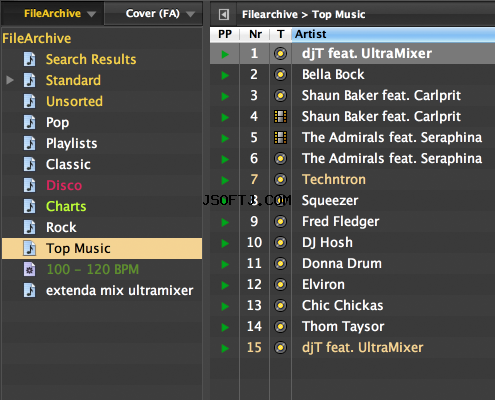Expand the Standard group
Image resolution: width=495 pixels, height=400 pixels.
tap(10, 80)
